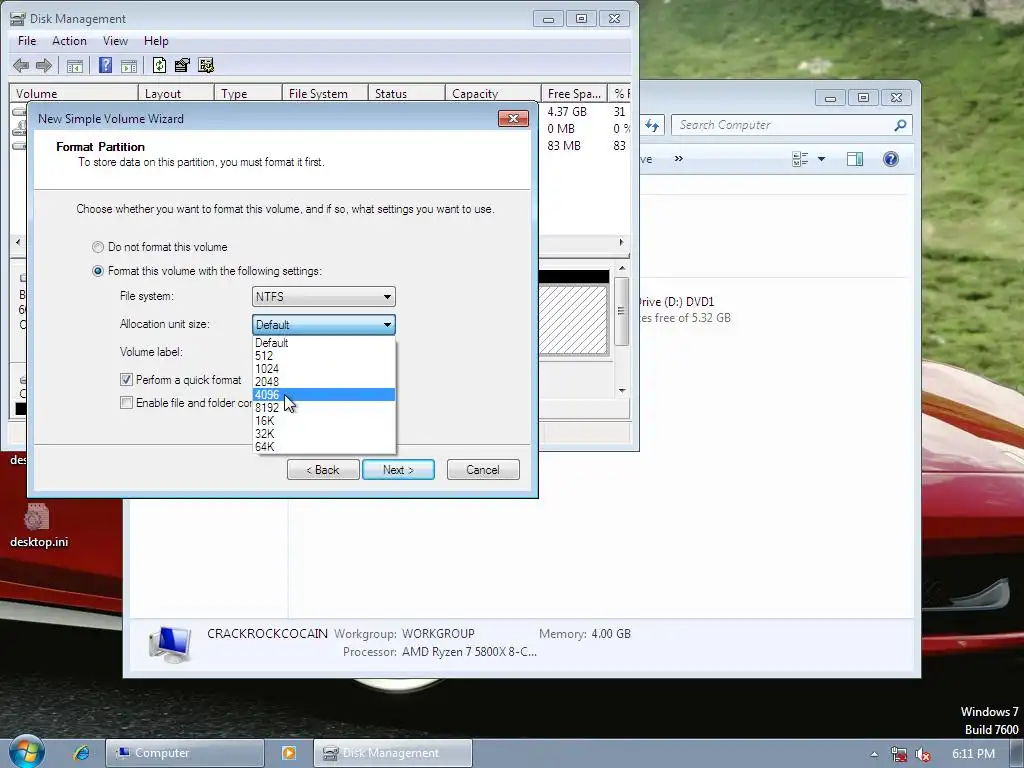Switch to the Computer taskbar button

[x=185, y=753]
